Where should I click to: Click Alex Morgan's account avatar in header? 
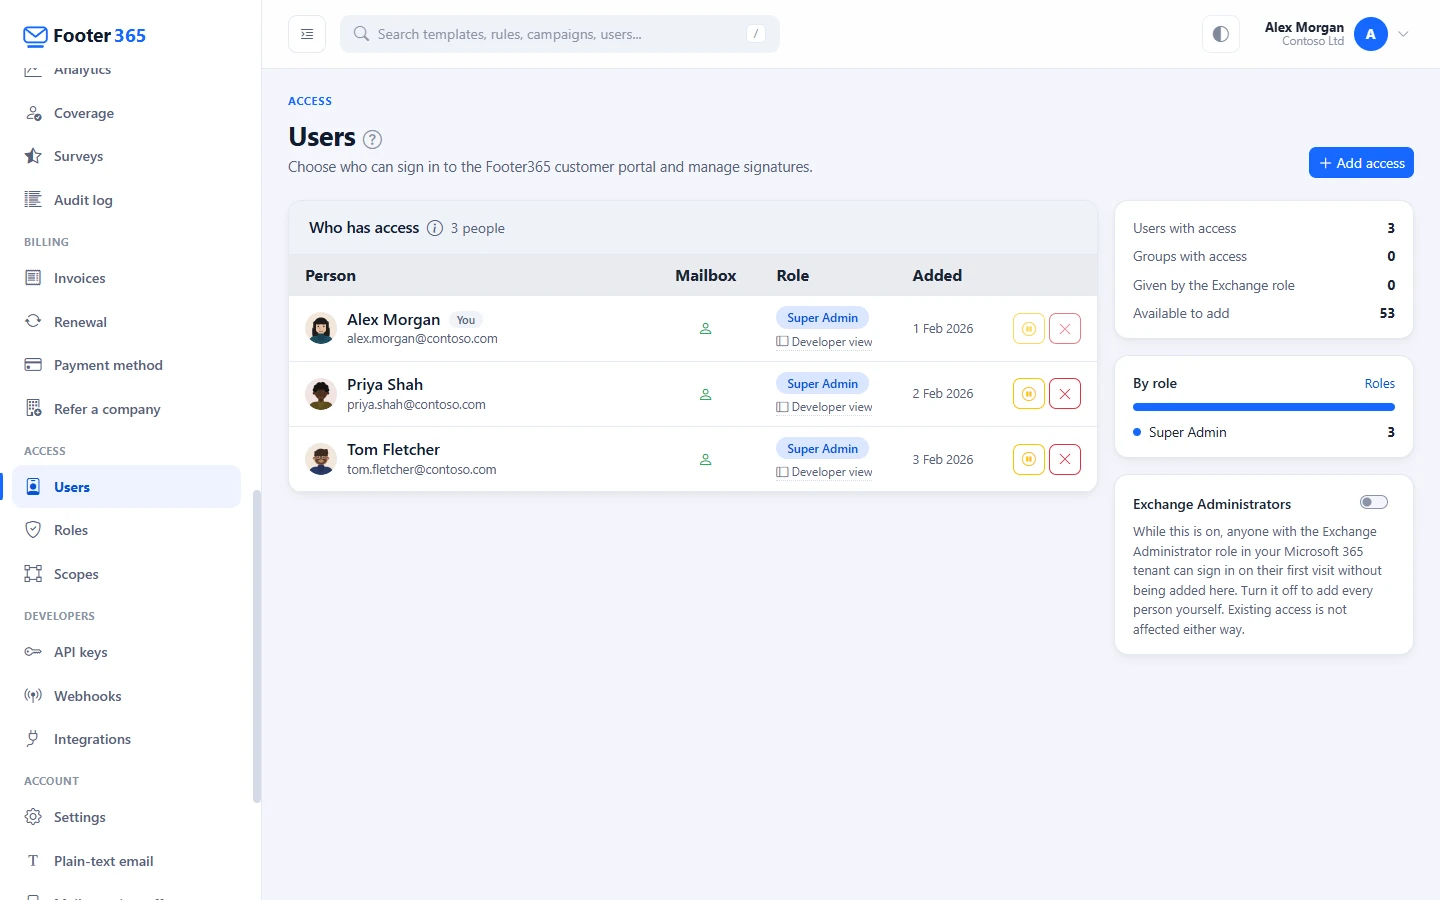[1371, 34]
